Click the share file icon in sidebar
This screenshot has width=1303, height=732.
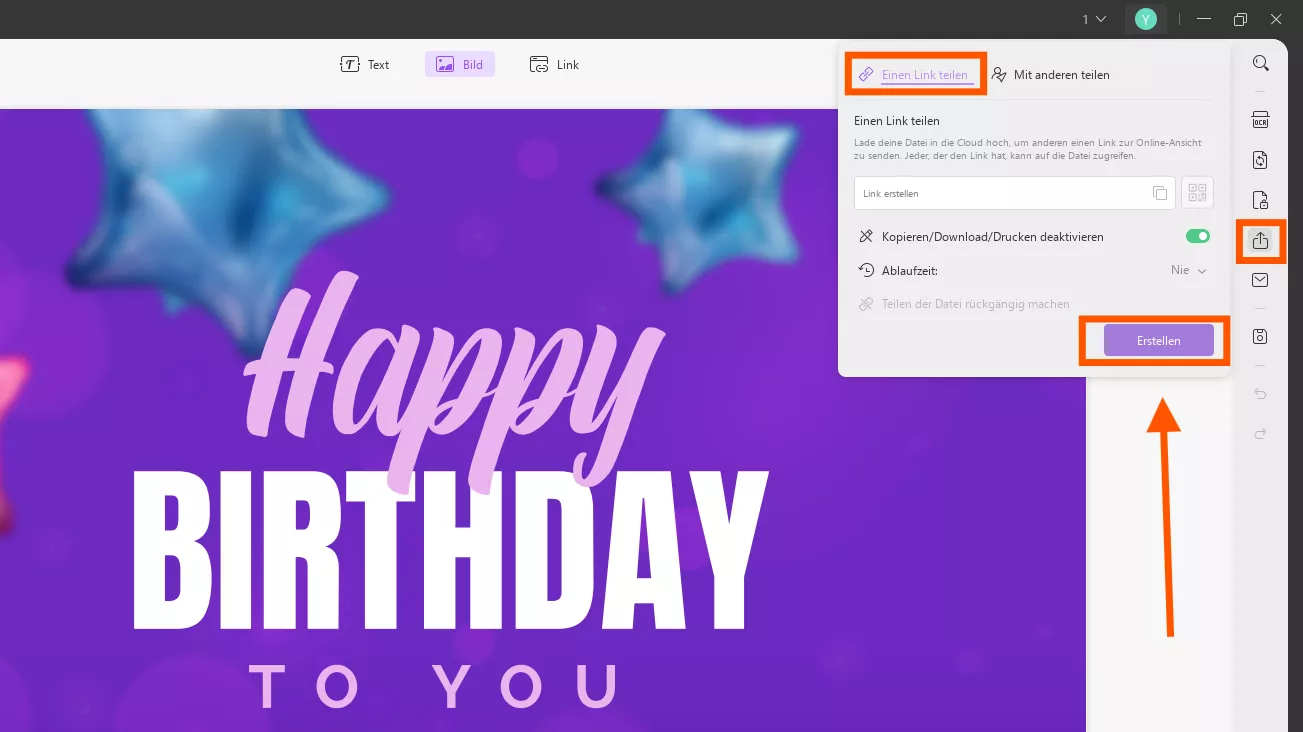point(1260,240)
